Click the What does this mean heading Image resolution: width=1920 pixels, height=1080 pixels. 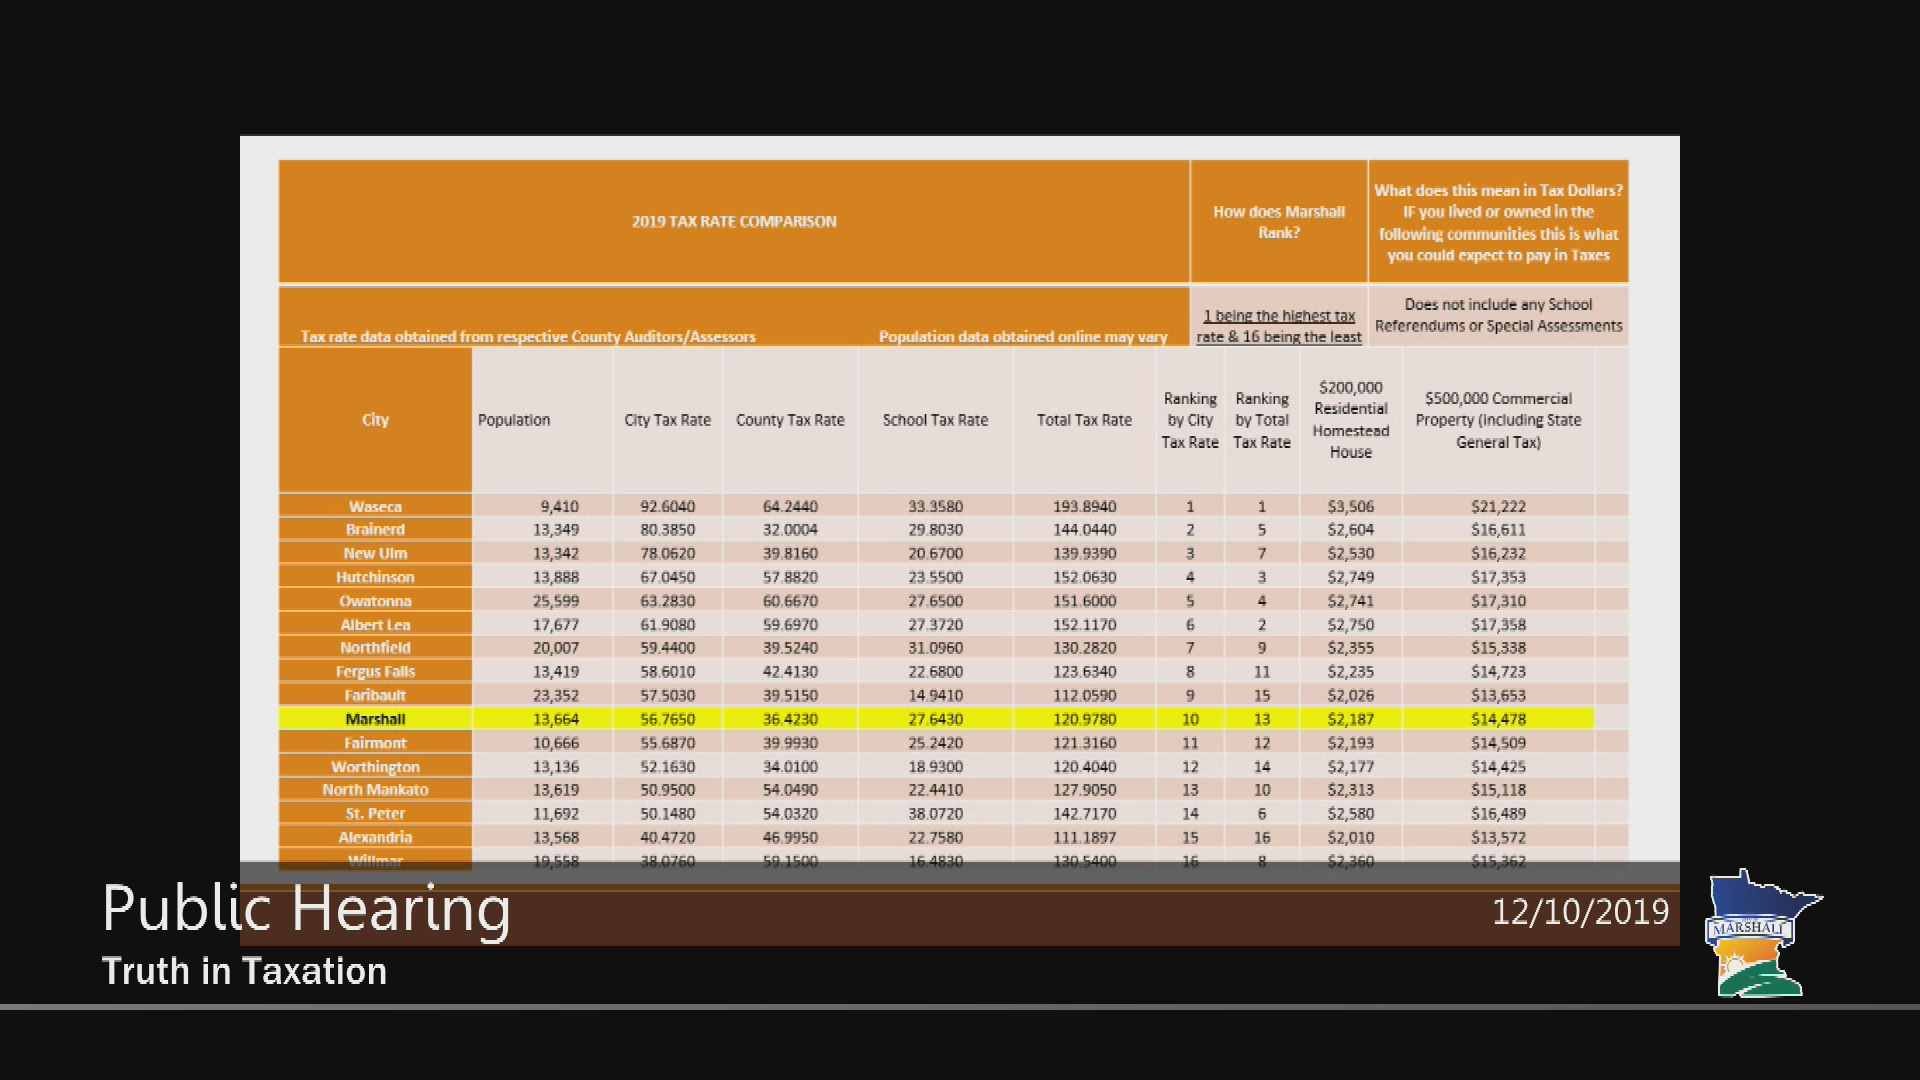1498,222
